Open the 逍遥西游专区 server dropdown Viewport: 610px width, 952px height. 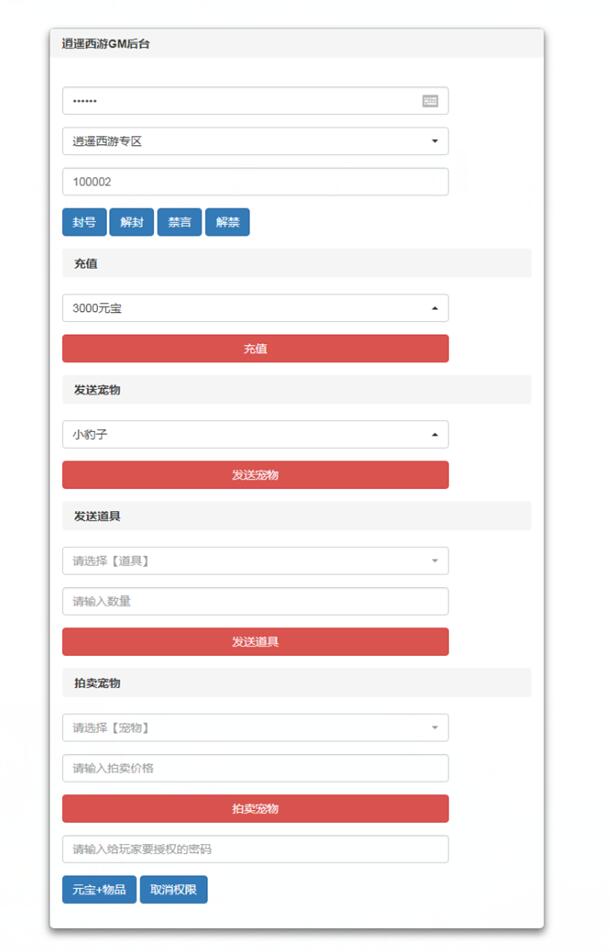click(255, 141)
